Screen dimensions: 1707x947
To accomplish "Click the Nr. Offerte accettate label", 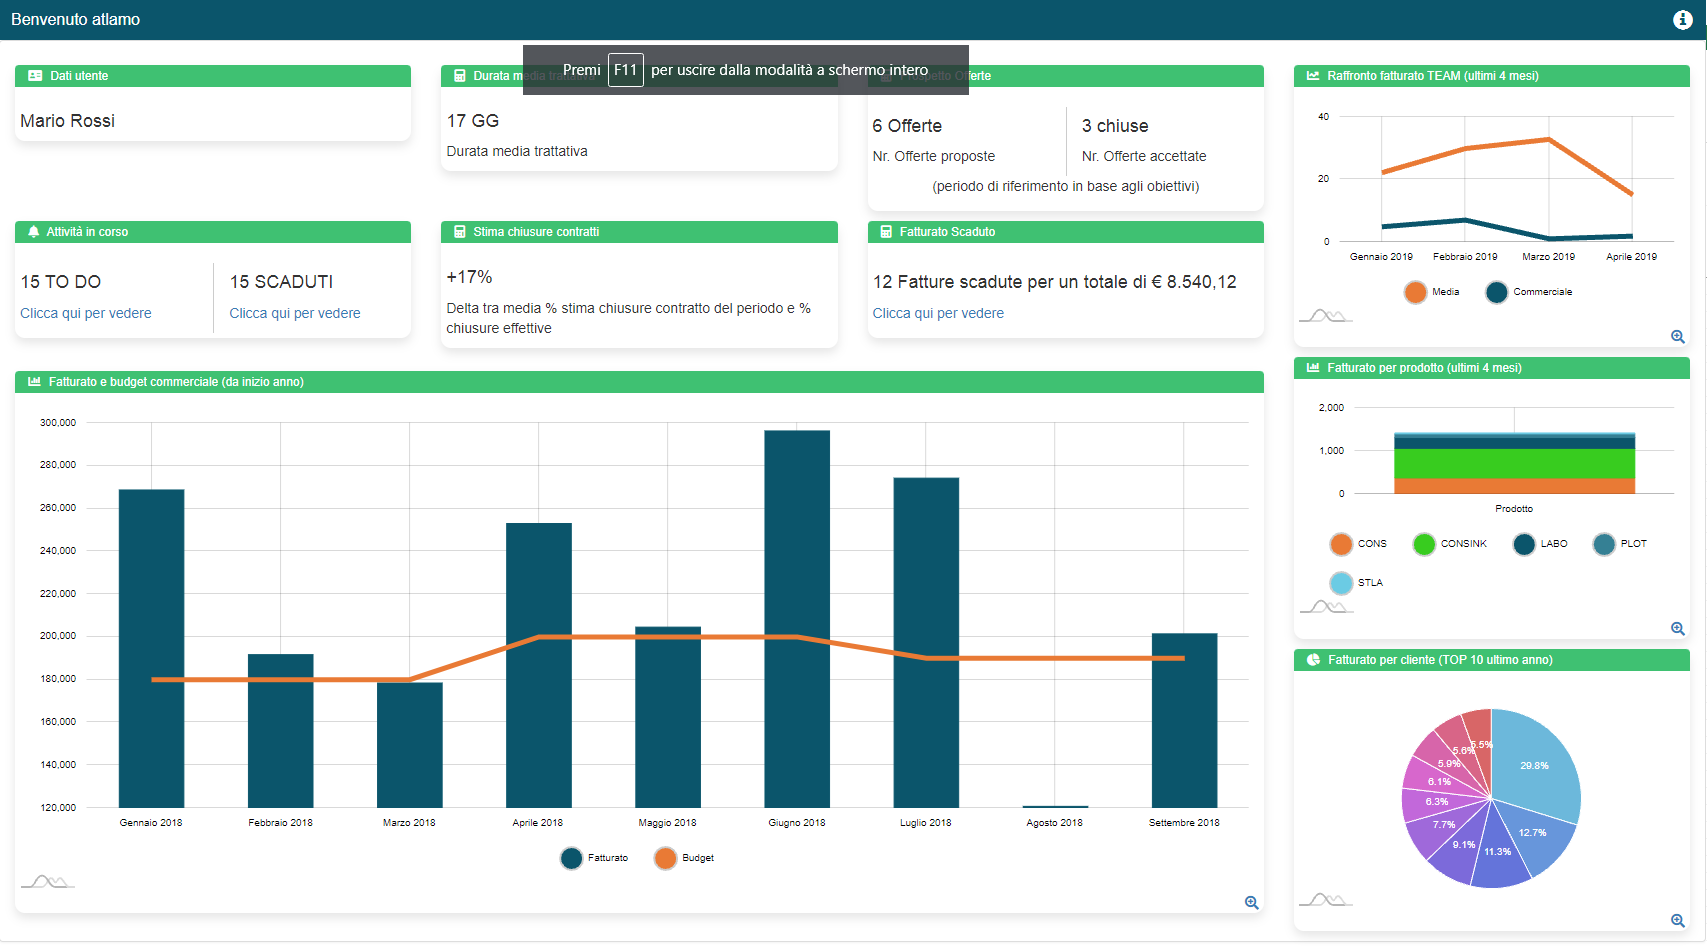I will 1144,156.
